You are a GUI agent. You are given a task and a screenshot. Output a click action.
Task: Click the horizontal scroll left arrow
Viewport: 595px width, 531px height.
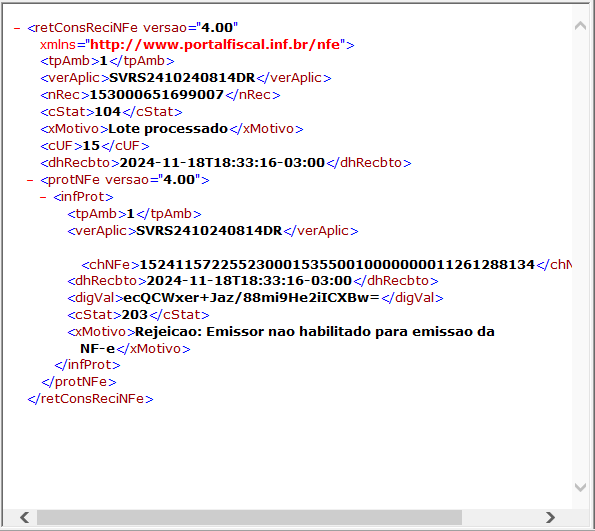pyautogui.click(x=25, y=517)
